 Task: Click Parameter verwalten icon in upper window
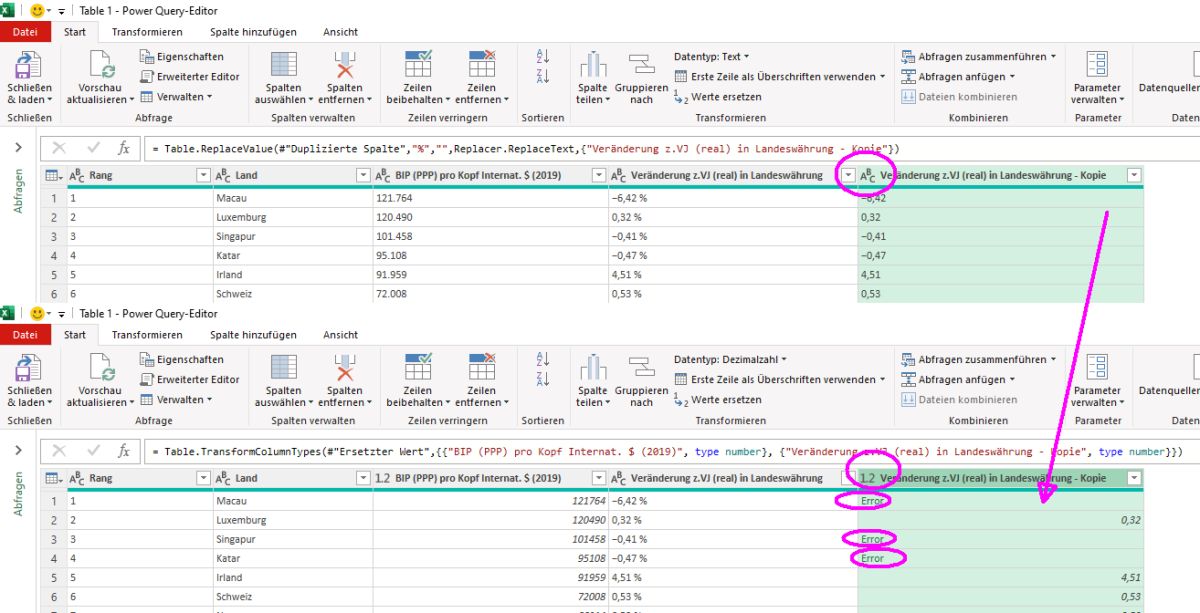[1097, 65]
